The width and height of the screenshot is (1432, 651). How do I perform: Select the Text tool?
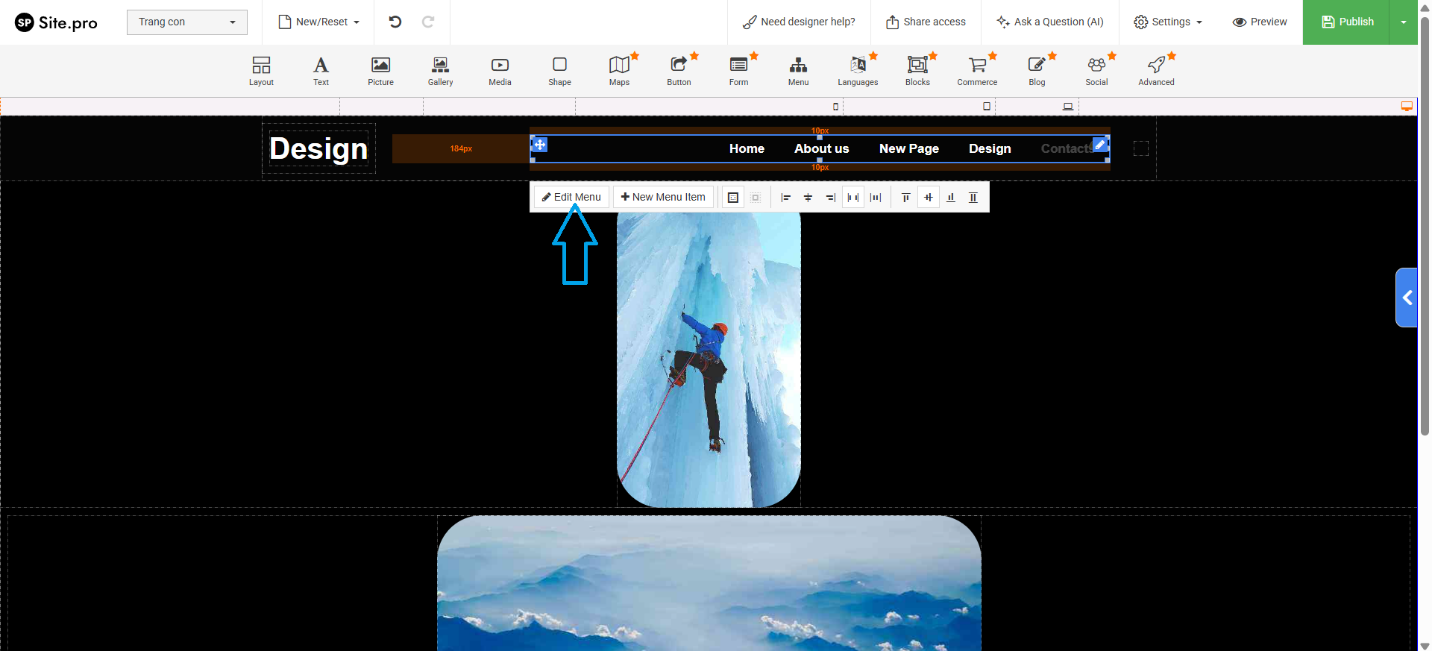(x=321, y=70)
